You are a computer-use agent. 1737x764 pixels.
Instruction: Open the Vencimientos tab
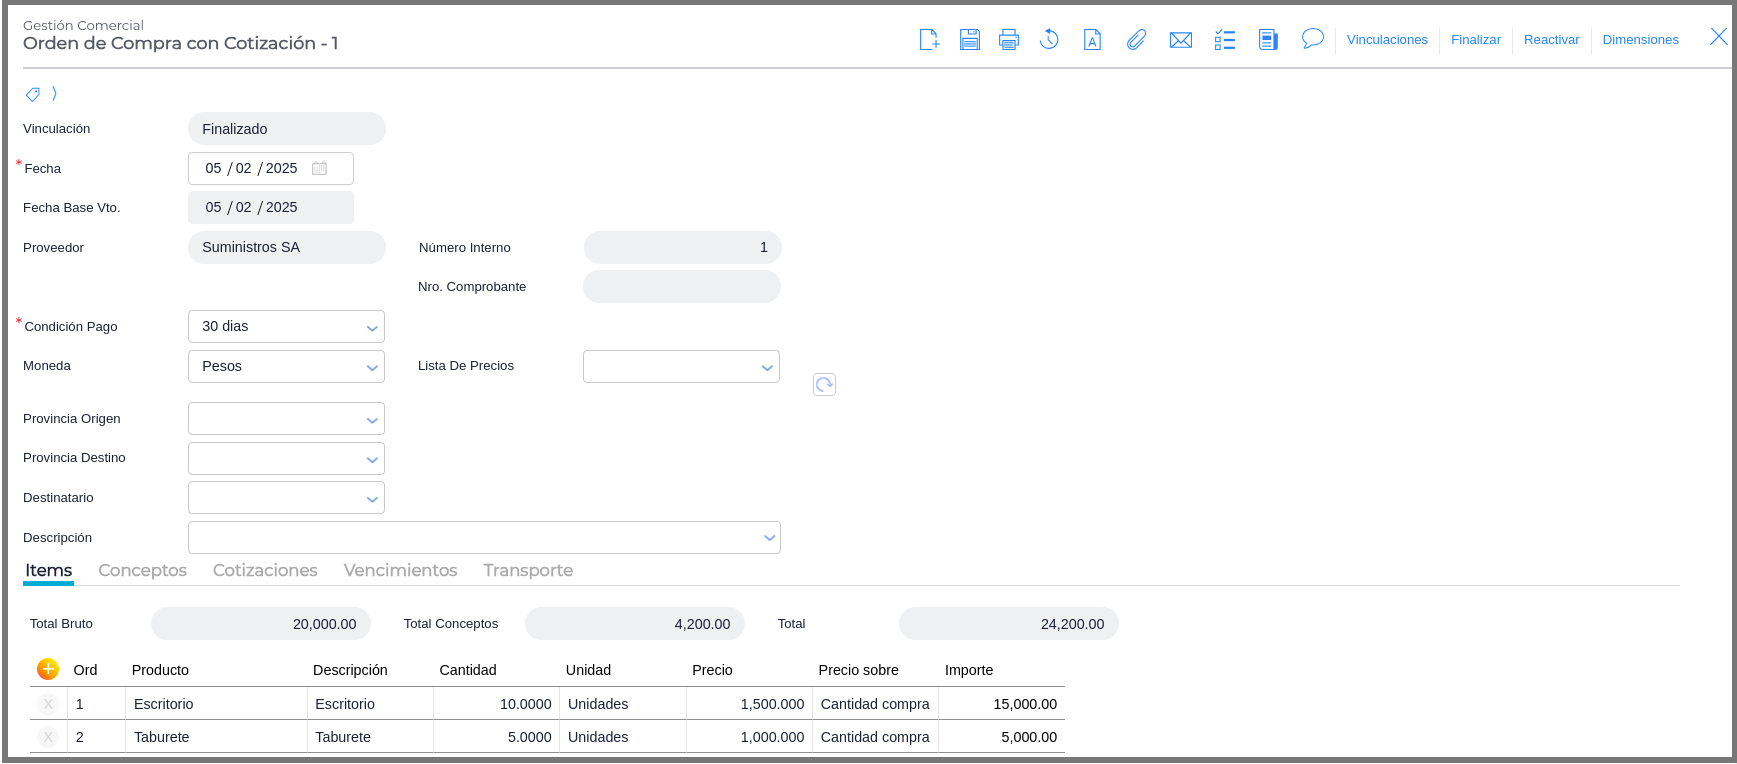click(400, 570)
